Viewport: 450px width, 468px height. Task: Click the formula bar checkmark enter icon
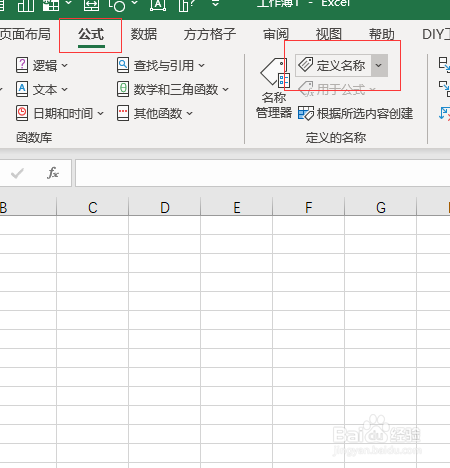click(x=17, y=173)
